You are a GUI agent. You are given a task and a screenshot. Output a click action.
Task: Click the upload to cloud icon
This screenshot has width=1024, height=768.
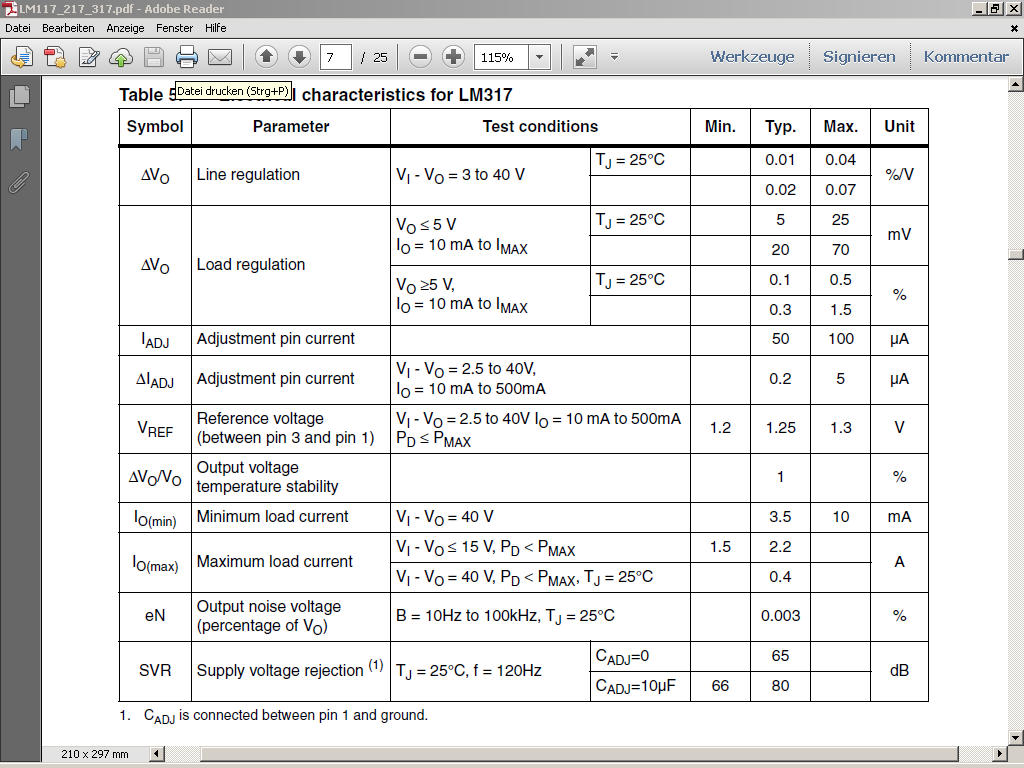[x=121, y=57]
